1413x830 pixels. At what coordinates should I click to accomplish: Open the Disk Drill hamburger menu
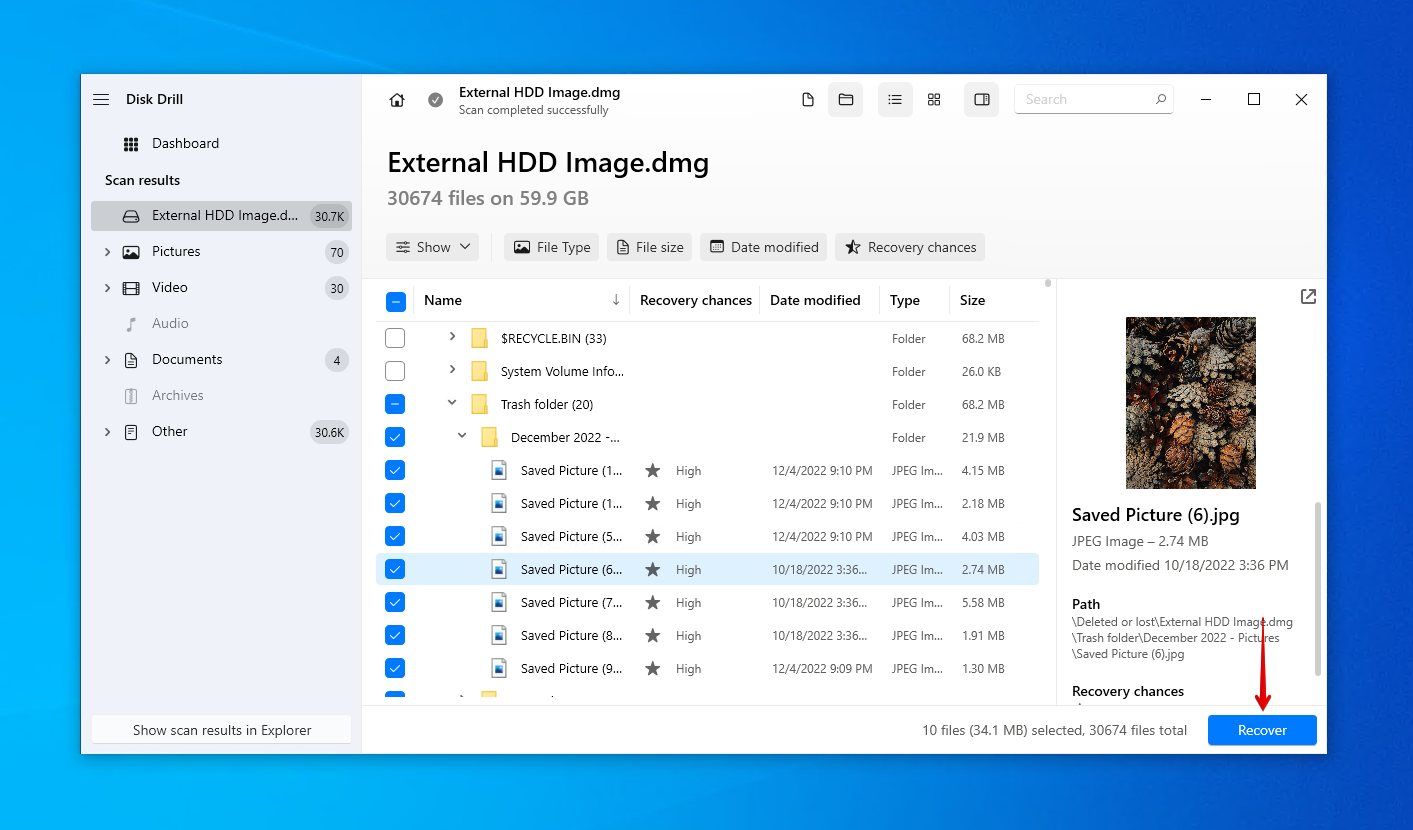[101, 99]
